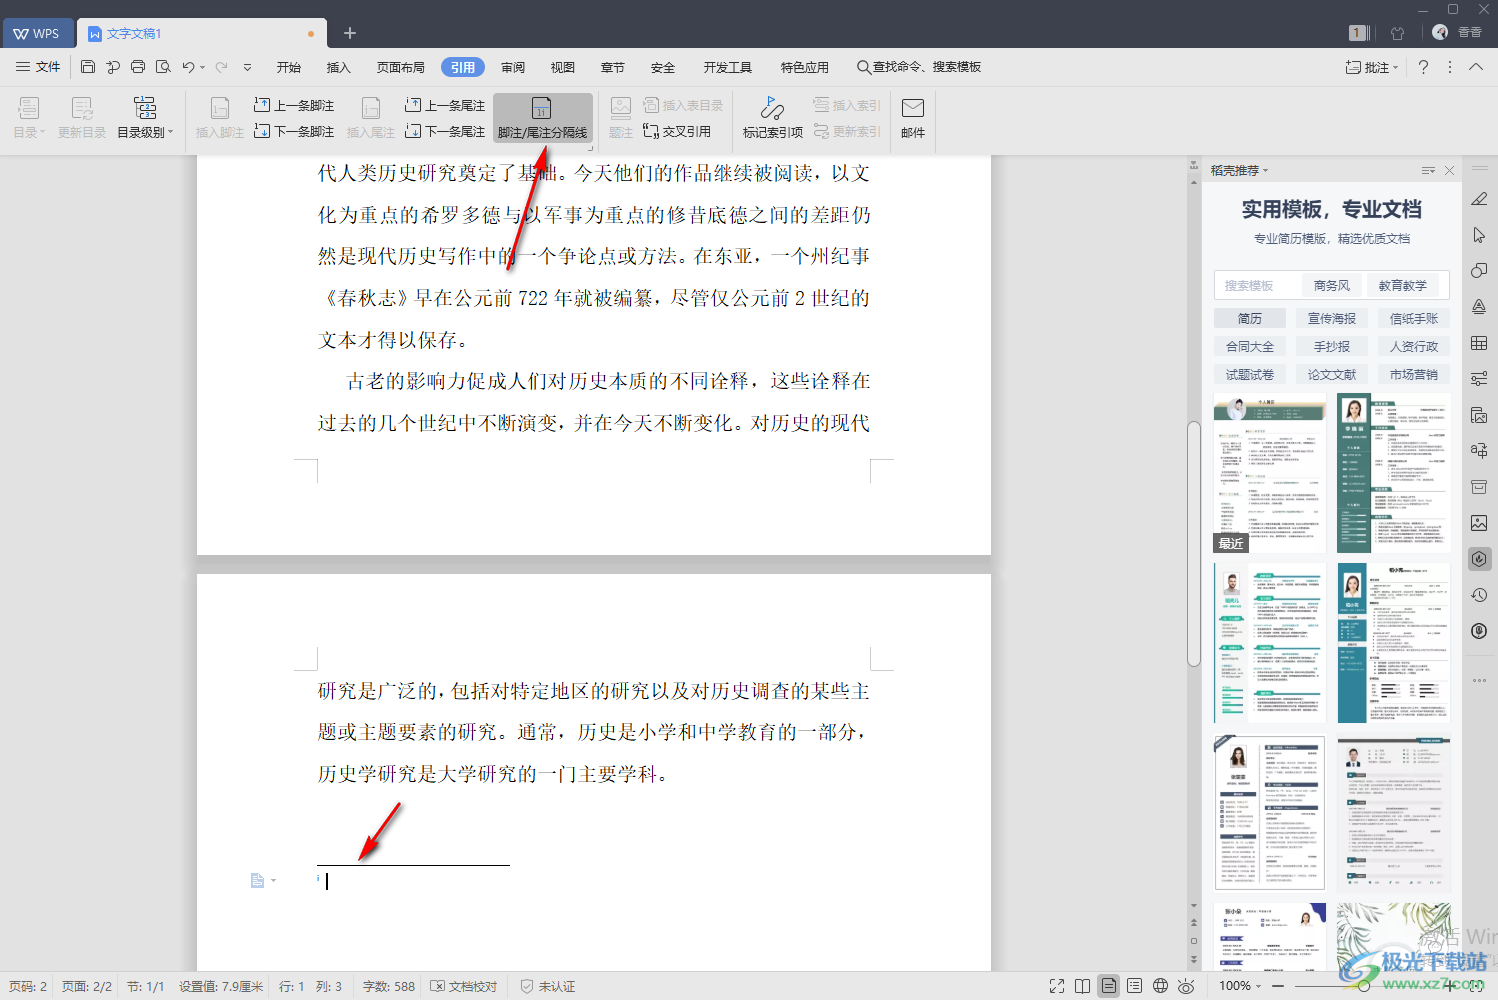Switch to 审阅 Review ribbon tab
The width and height of the screenshot is (1498, 1000).
513,67
